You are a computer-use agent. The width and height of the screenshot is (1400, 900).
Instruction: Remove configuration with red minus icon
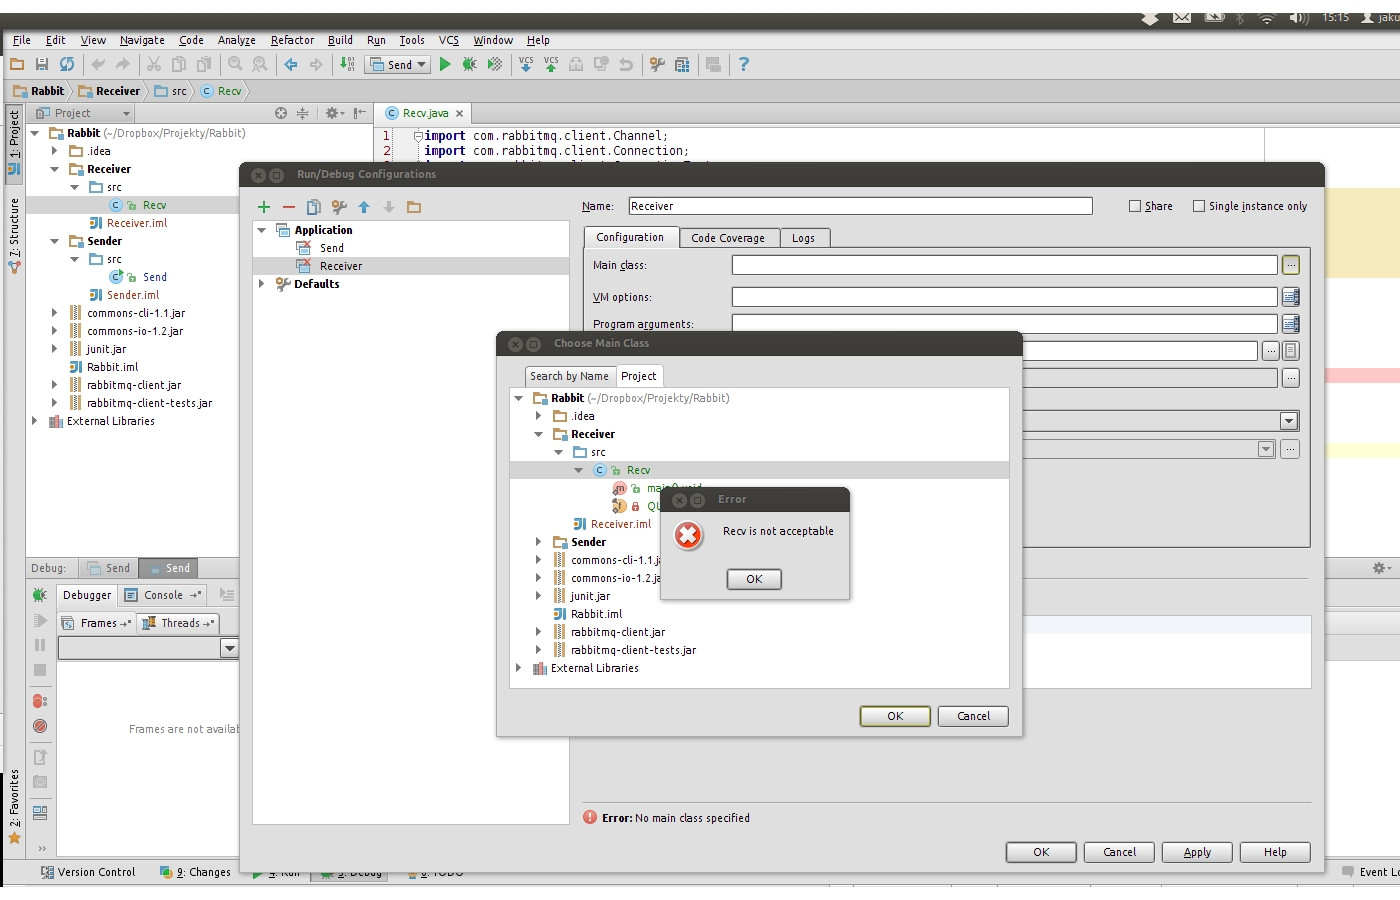pos(289,207)
